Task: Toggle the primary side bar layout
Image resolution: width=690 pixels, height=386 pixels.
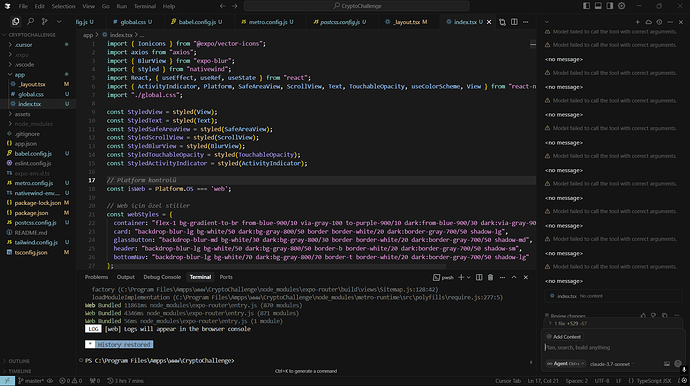Action: pos(587,6)
